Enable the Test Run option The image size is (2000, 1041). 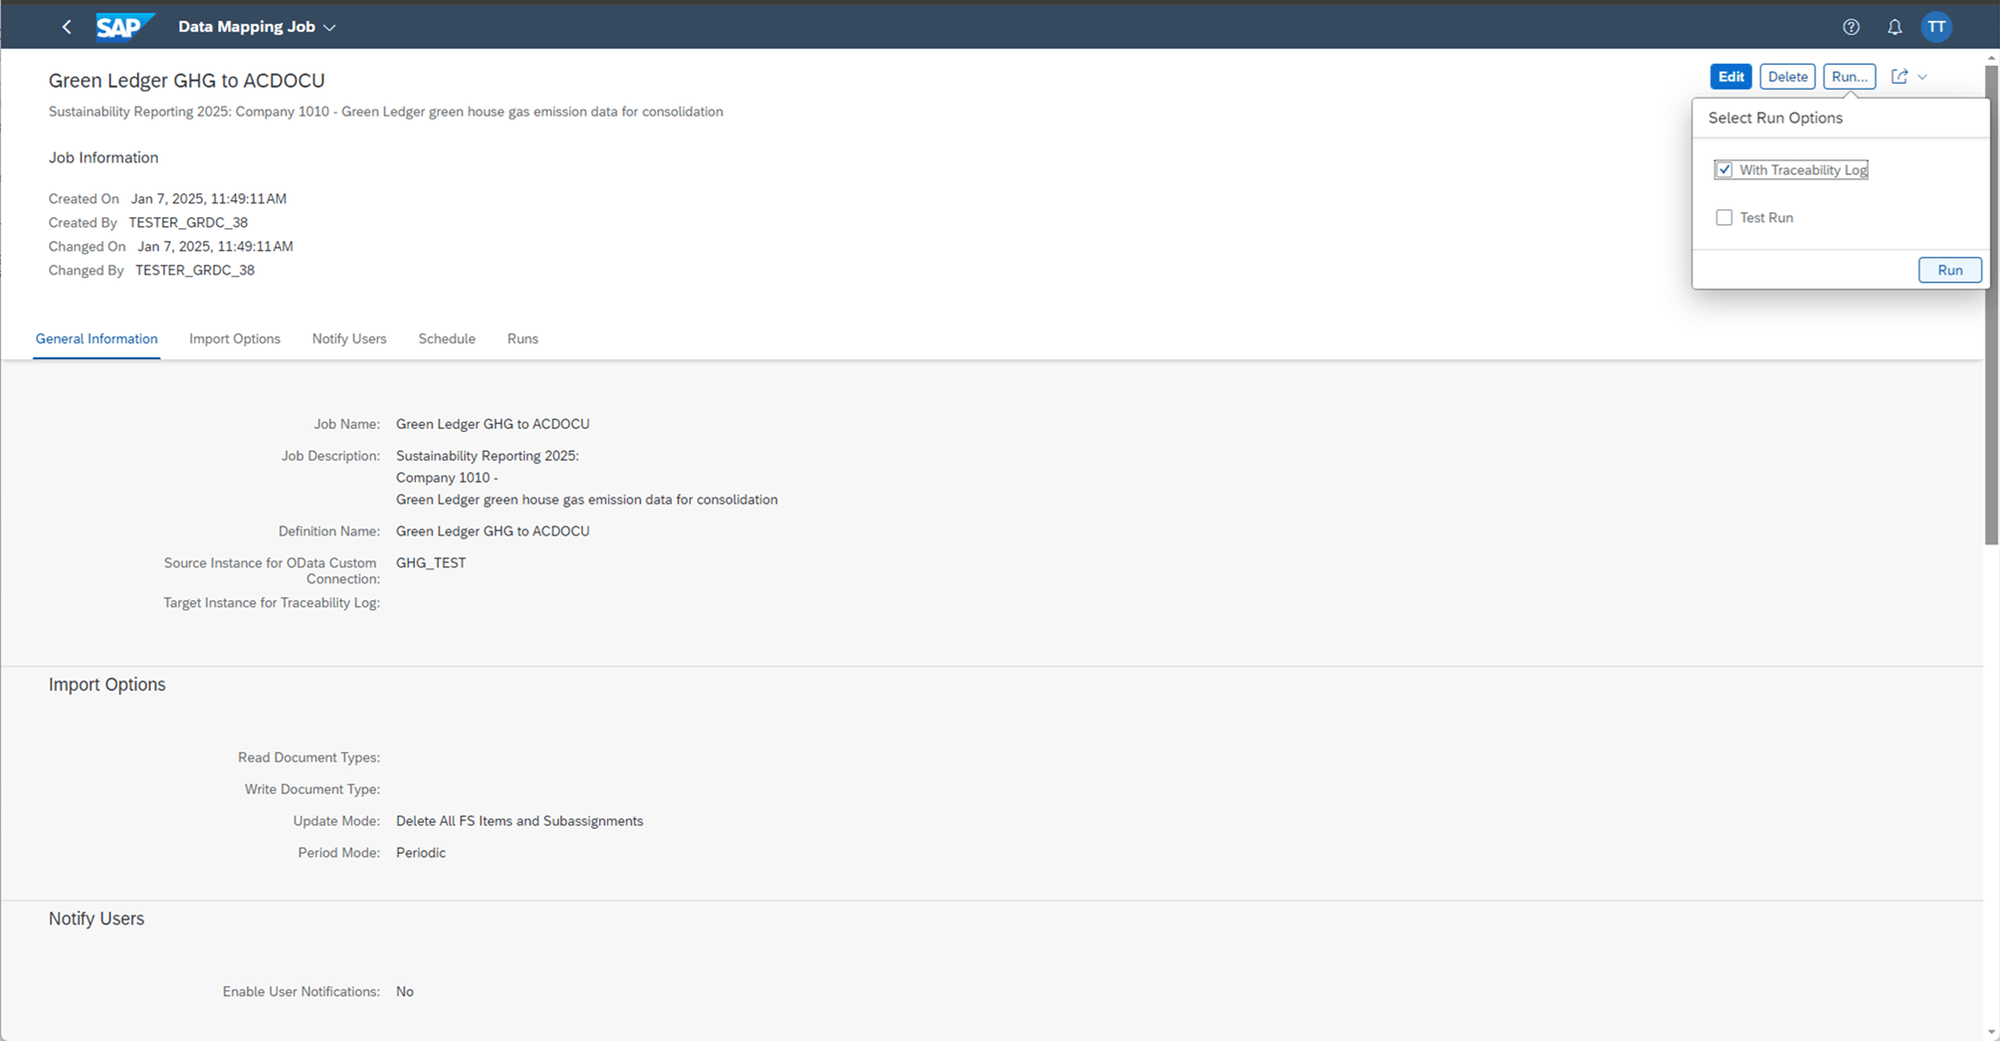(x=1724, y=217)
